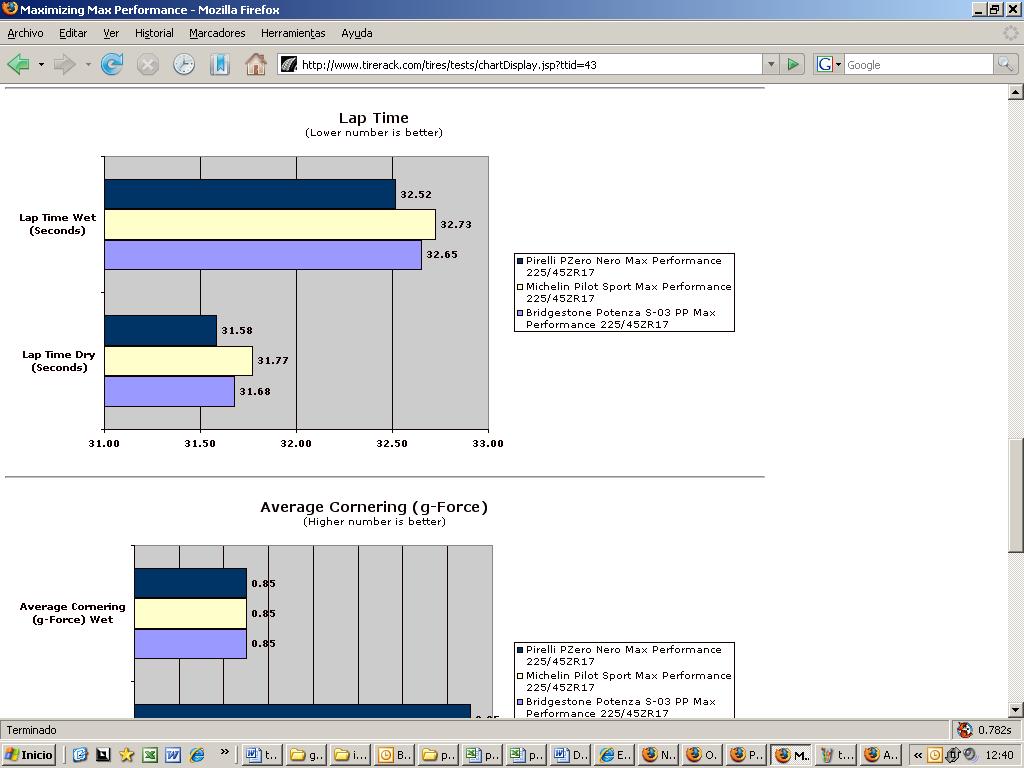
Task: Click the 0.782s load-time status bar icon
Action: pos(964,730)
